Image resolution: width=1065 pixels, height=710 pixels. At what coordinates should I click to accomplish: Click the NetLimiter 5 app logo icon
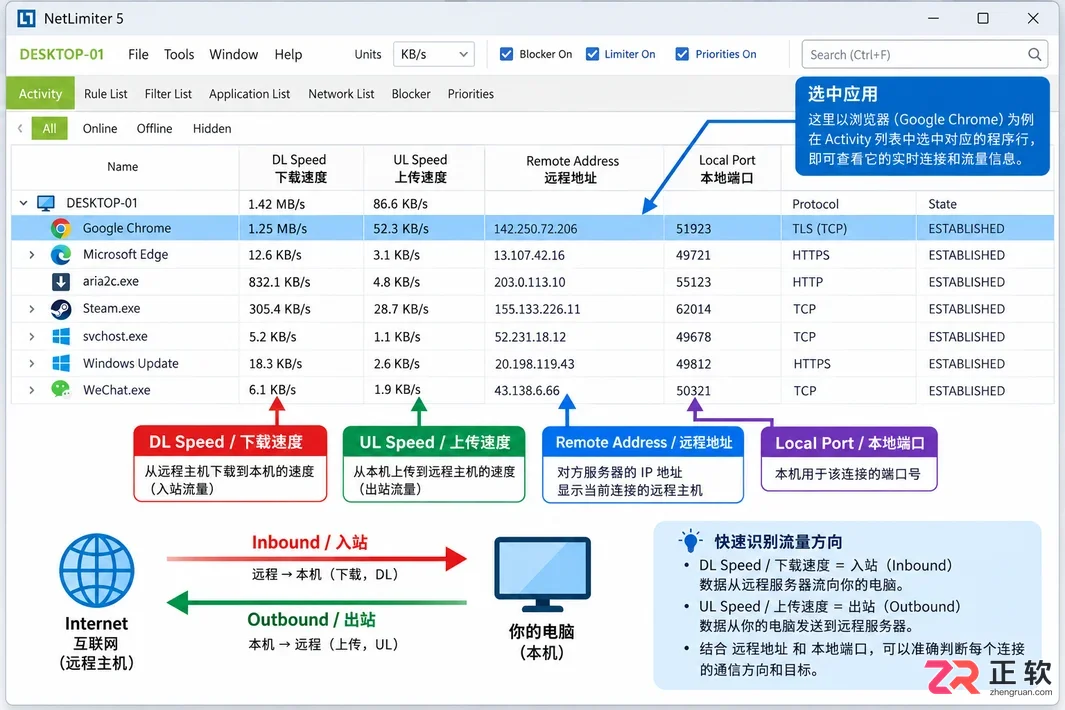pyautogui.click(x=26, y=18)
